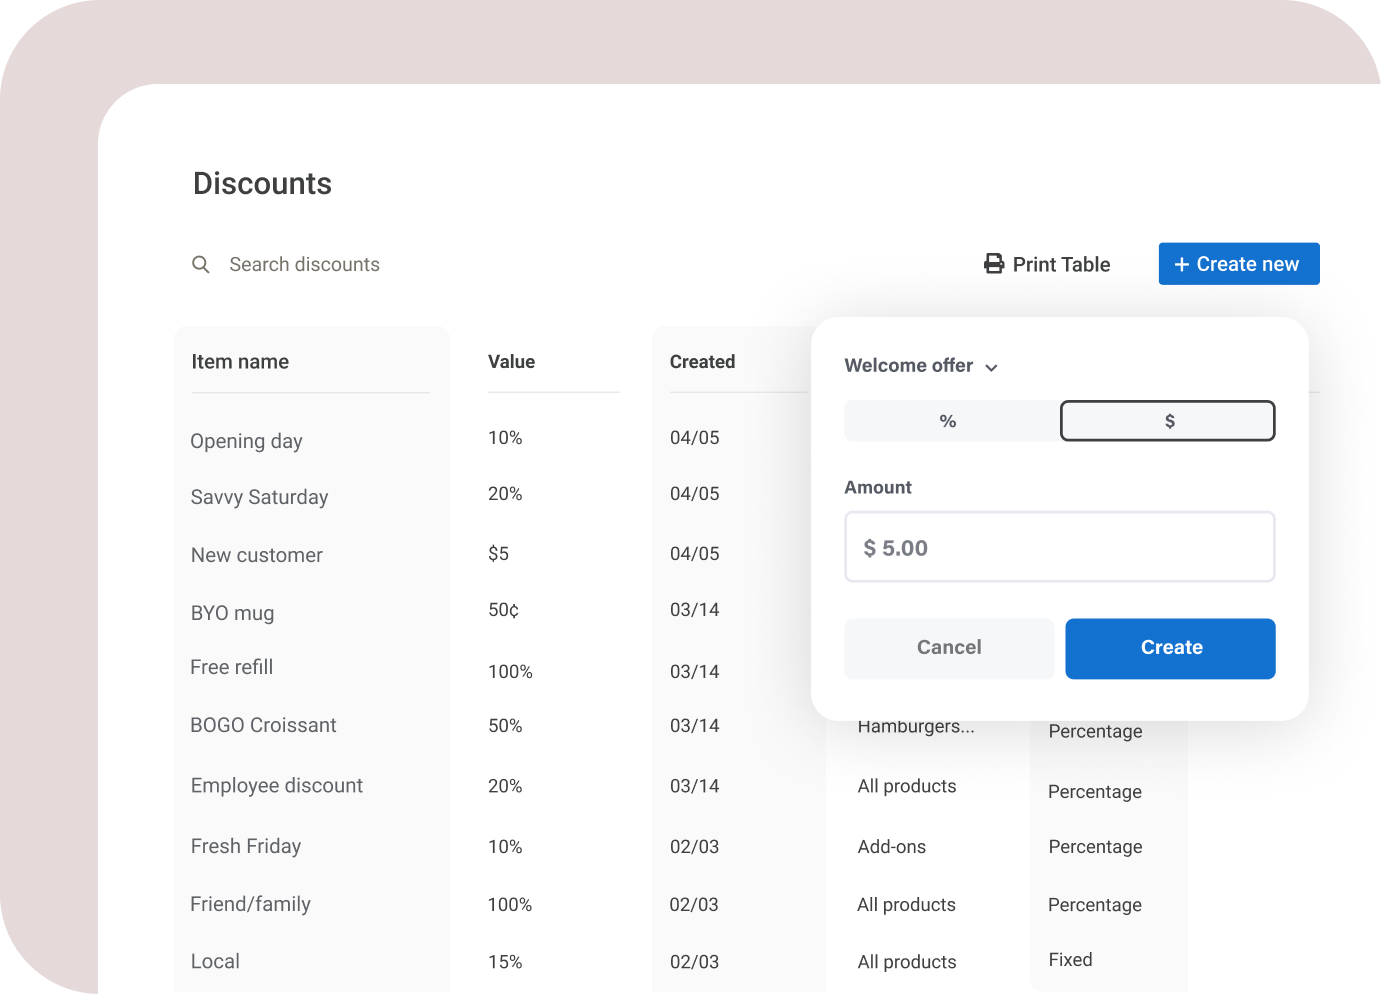Open the Item name column header
The height and width of the screenshot is (994, 1389).
240,361
